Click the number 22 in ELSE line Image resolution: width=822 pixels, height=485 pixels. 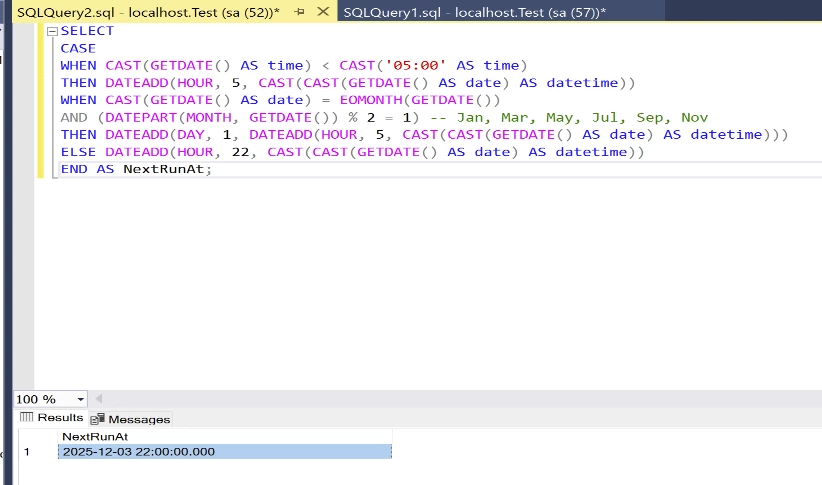click(241, 152)
